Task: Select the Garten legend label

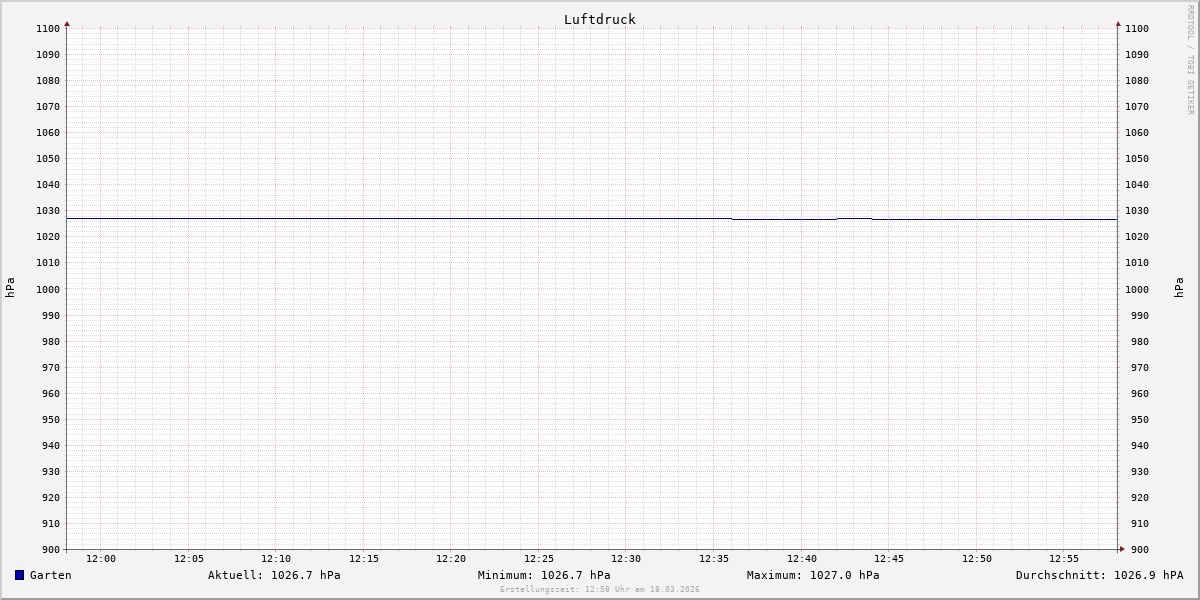Action: pyautogui.click(x=50, y=575)
